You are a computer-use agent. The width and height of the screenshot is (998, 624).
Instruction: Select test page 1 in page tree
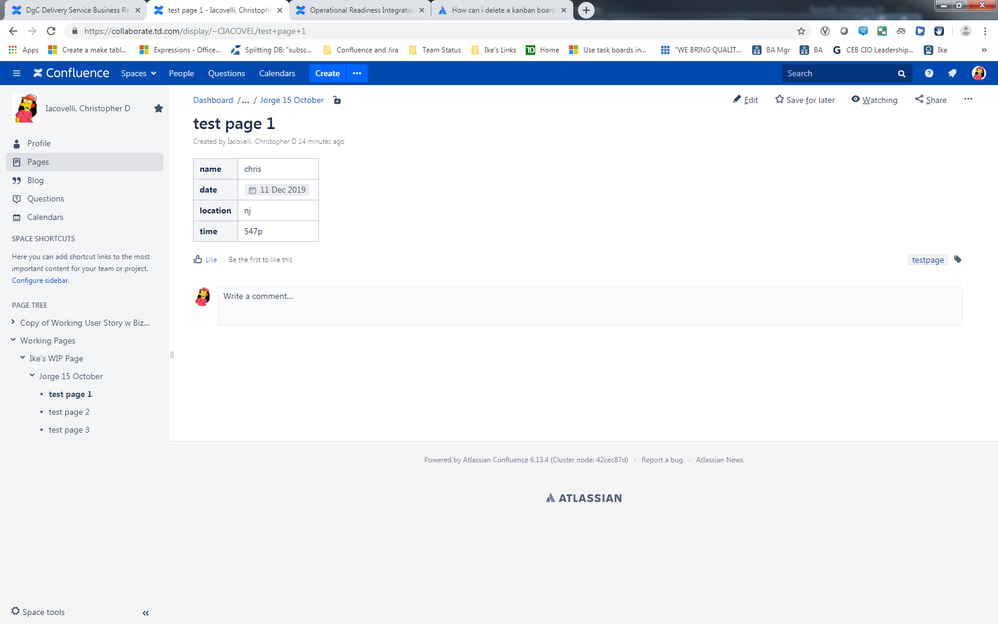coord(70,394)
